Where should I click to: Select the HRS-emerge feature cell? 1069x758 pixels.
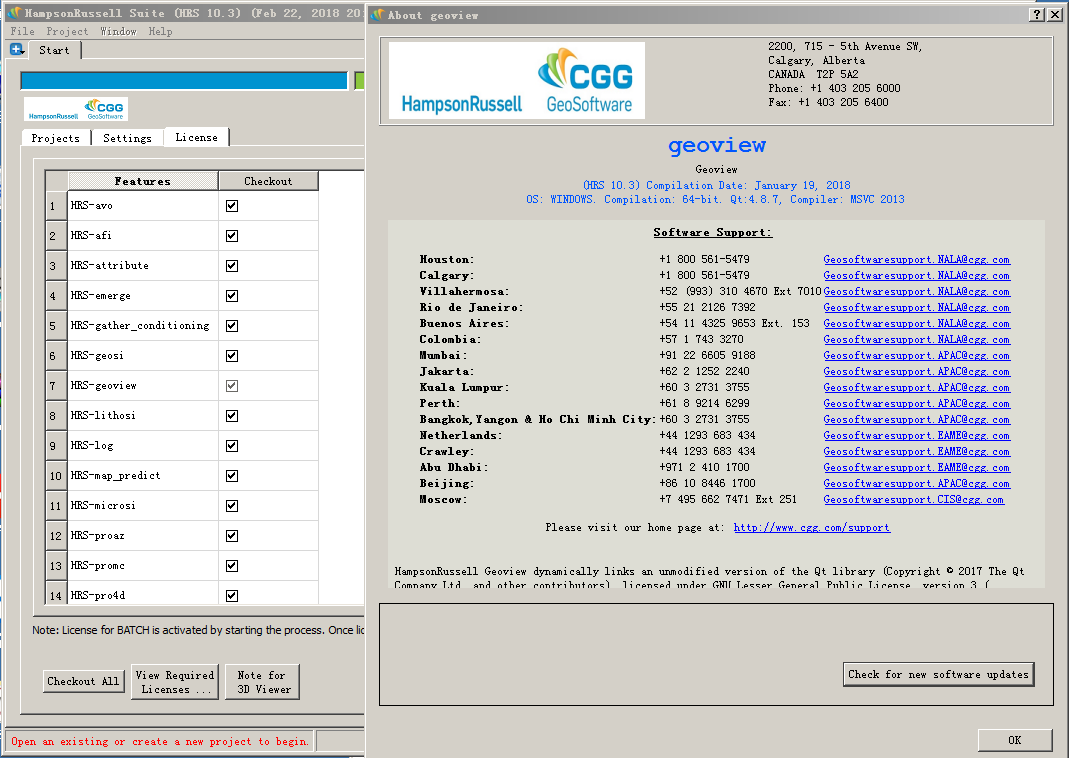143,296
